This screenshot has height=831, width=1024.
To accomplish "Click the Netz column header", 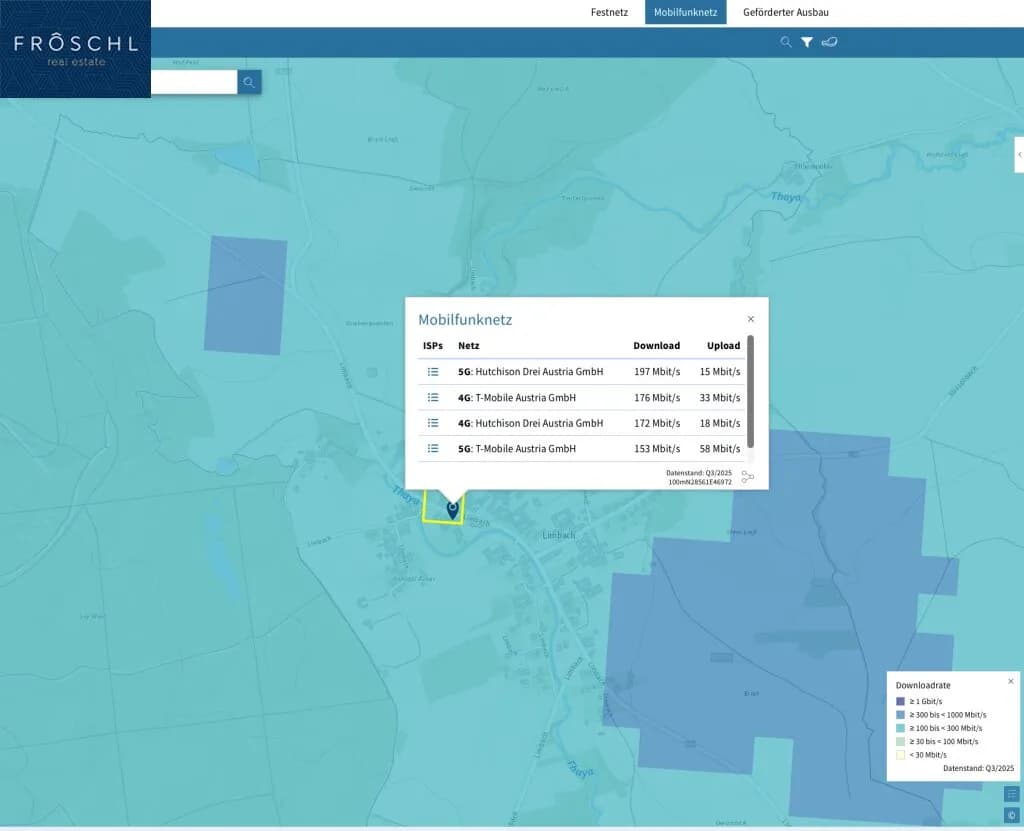I will click(469, 346).
